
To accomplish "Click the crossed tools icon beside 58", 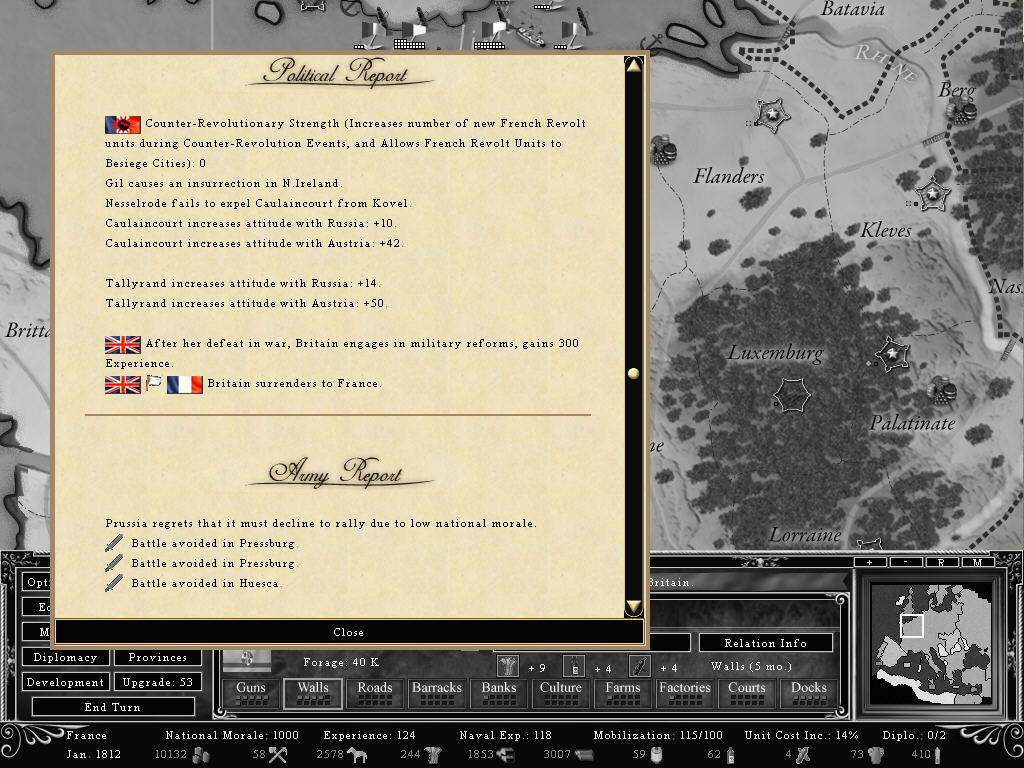I will 278,755.
